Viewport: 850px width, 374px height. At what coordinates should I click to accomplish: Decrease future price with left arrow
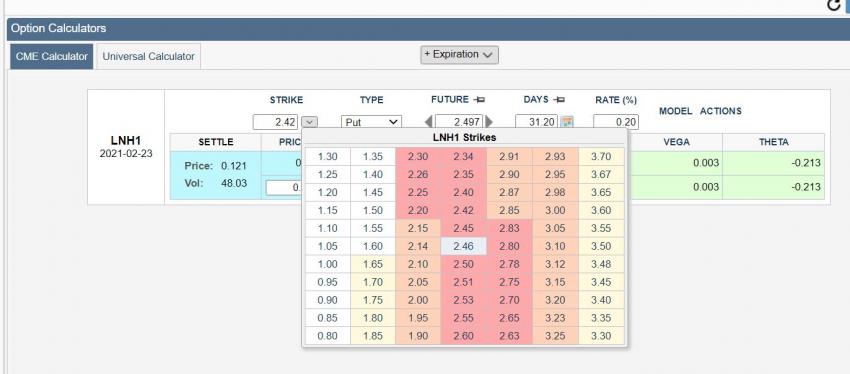(428, 122)
